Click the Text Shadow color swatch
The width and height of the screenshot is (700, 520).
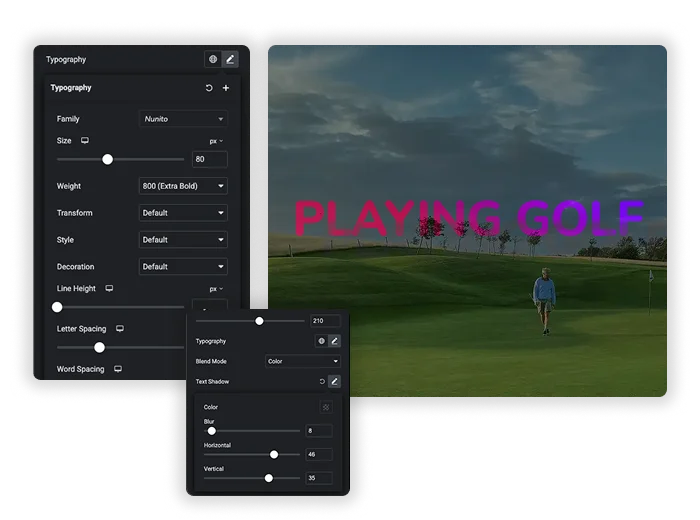pyautogui.click(x=326, y=407)
